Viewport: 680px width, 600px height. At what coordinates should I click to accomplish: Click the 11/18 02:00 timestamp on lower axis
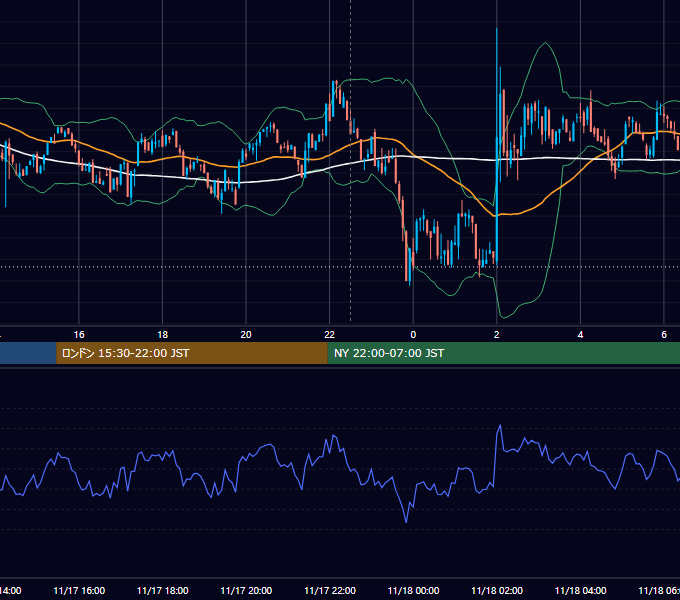pyautogui.click(x=497, y=590)
